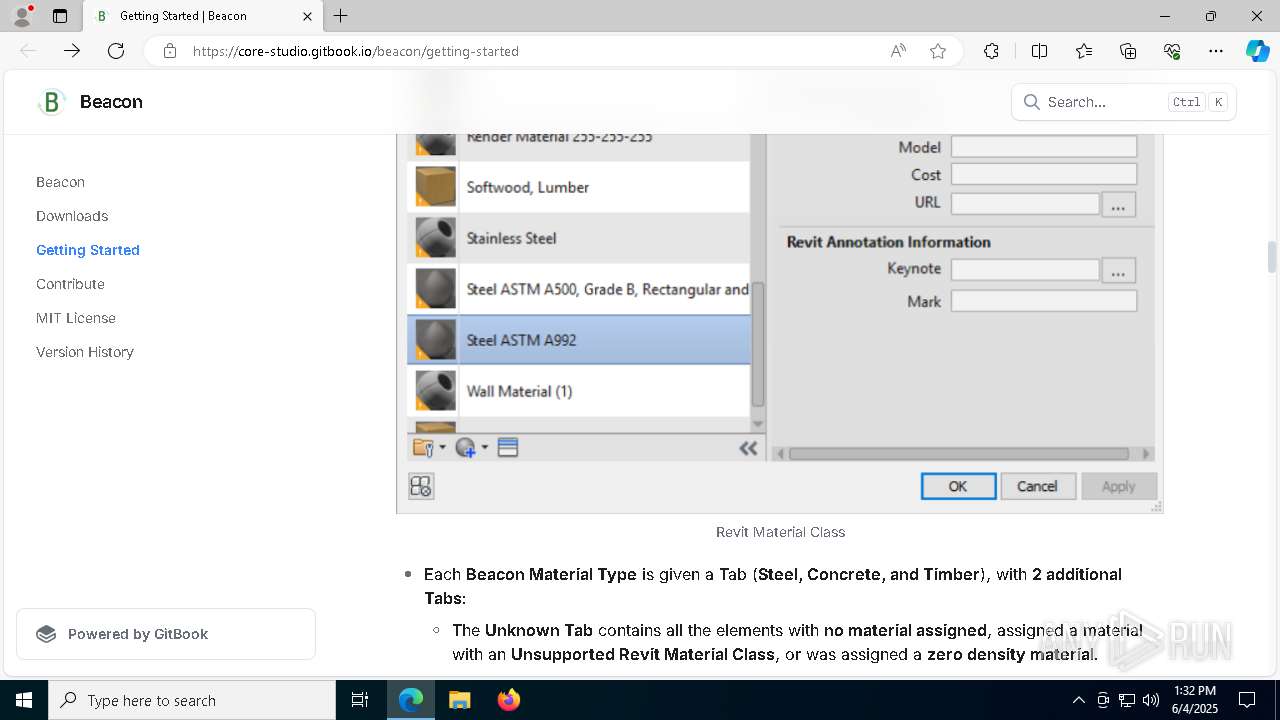Open the Collections icon
The width and height of the screenshot is (1280, 720).
tap(1128, 51)
